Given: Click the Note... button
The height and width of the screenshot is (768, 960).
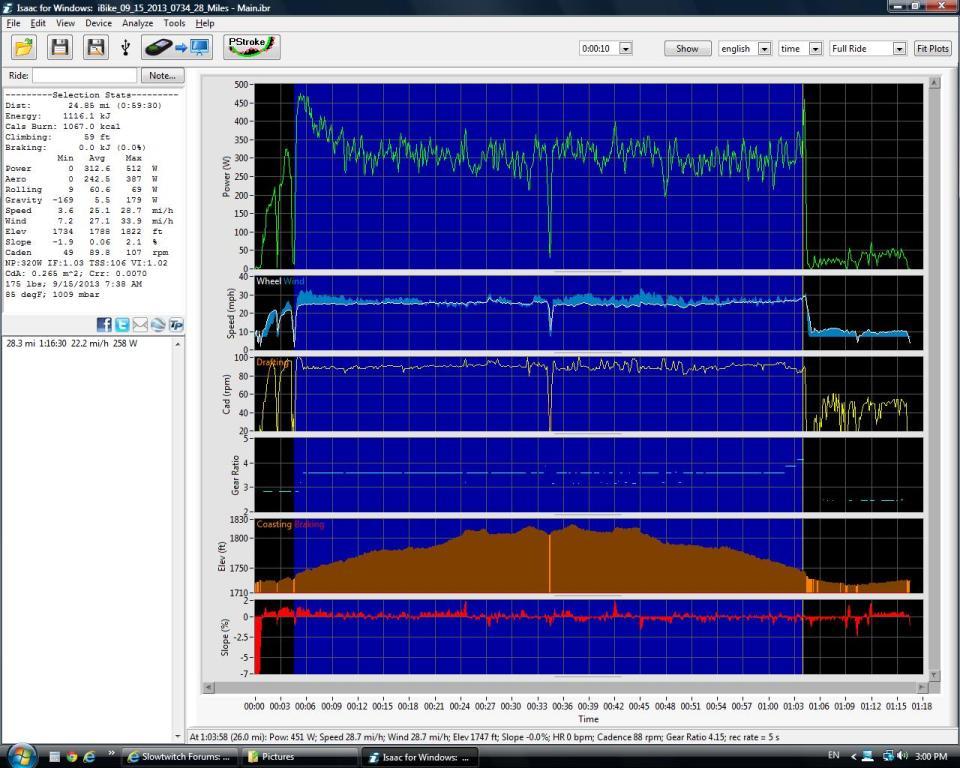Looking at the screenshot, I should [x=162, y=75].
